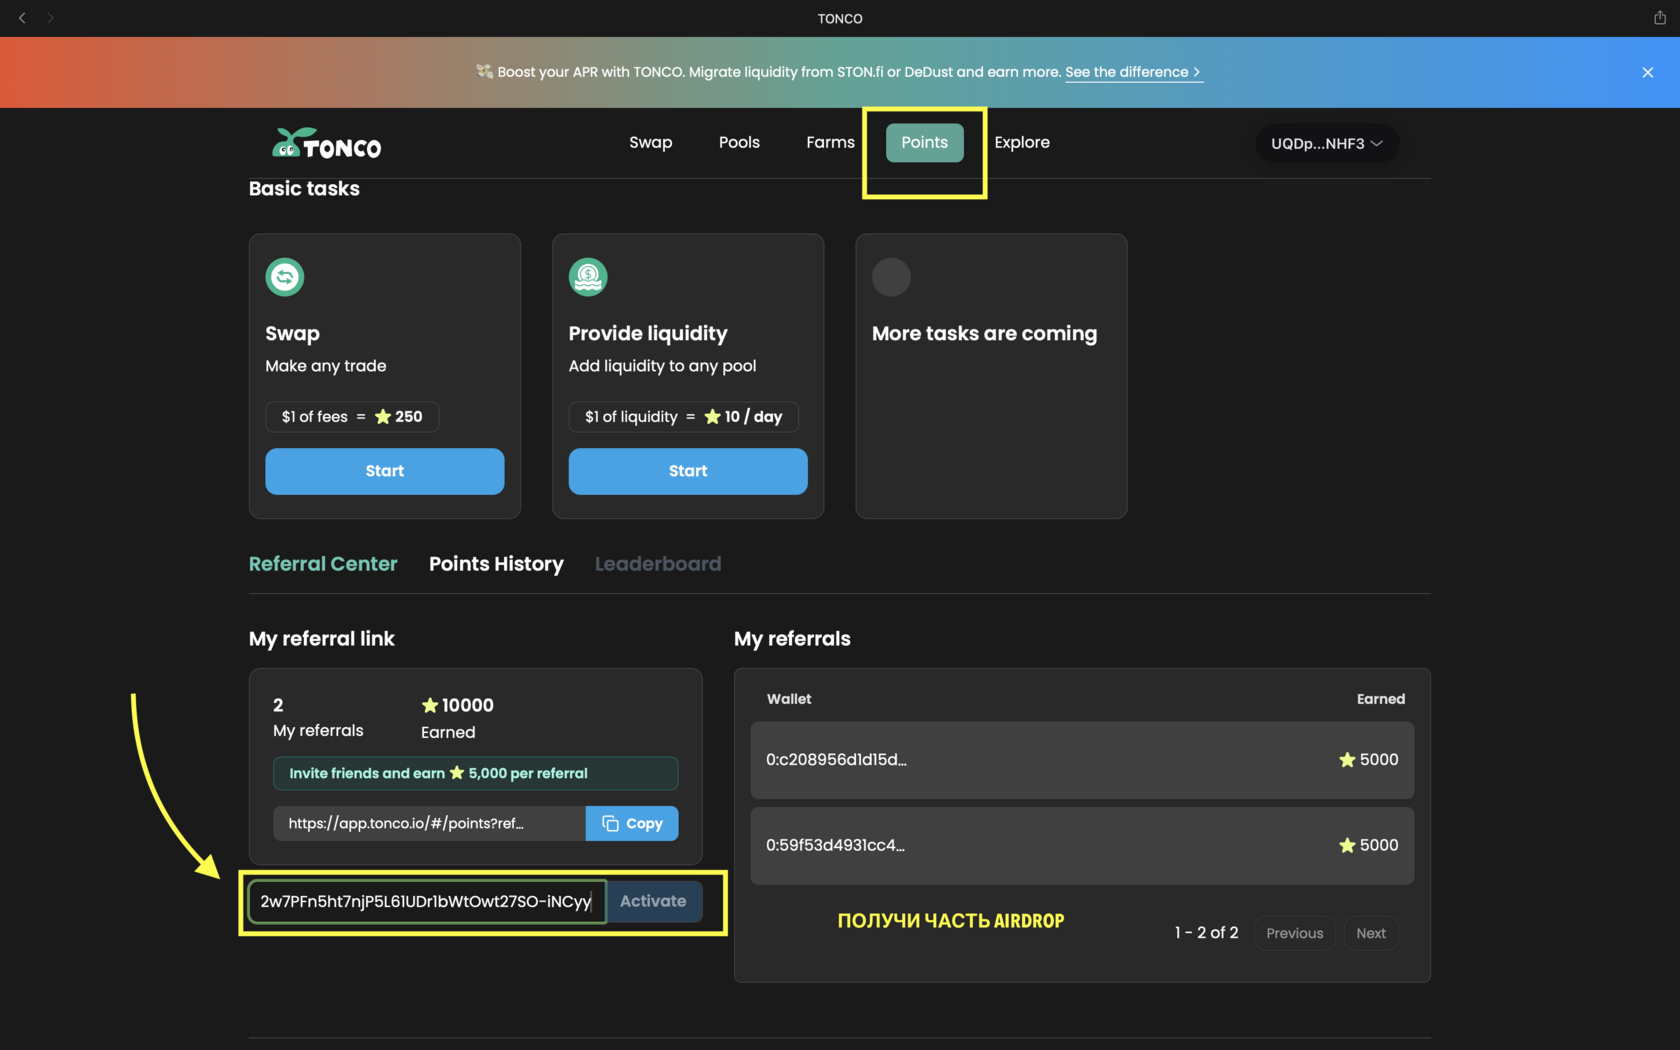Screen dimensions: 1680x1050
Task: Click the $1 of liquidity = 10 / day label
Action: [684, 417]
